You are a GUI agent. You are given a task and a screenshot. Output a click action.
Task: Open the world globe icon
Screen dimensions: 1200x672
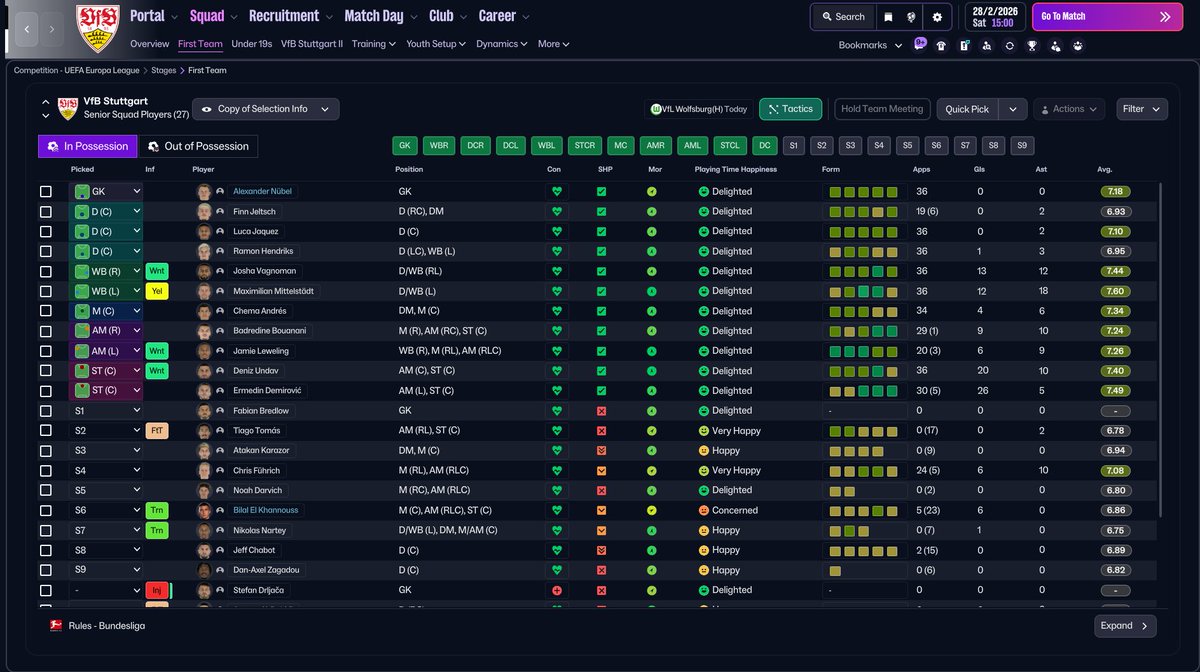[912, 17]
